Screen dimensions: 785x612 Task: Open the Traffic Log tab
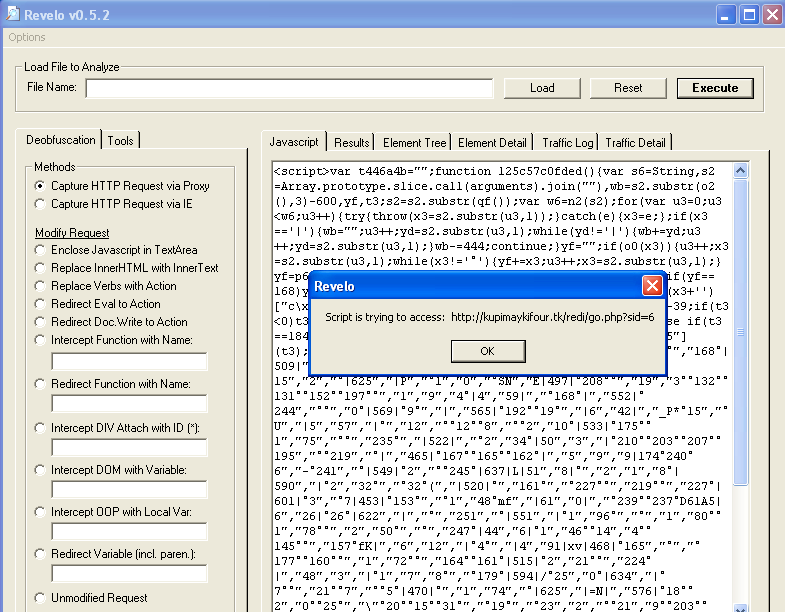(567, 143)
